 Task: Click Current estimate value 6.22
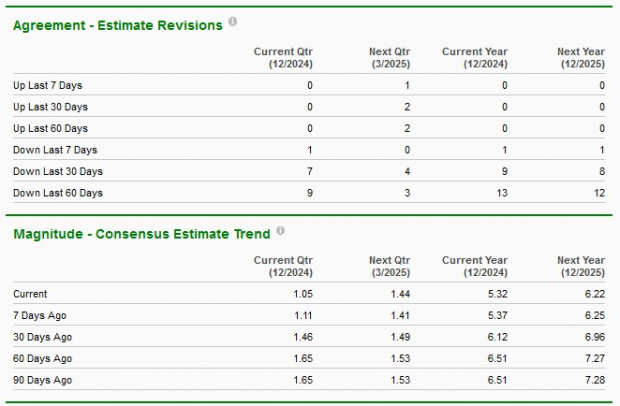click(595, 294)
